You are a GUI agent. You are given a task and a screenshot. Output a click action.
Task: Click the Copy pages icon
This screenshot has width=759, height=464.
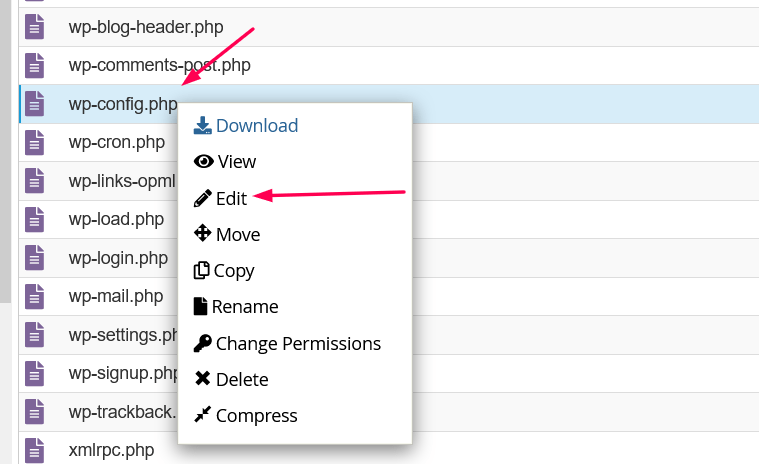coord(201,270)
